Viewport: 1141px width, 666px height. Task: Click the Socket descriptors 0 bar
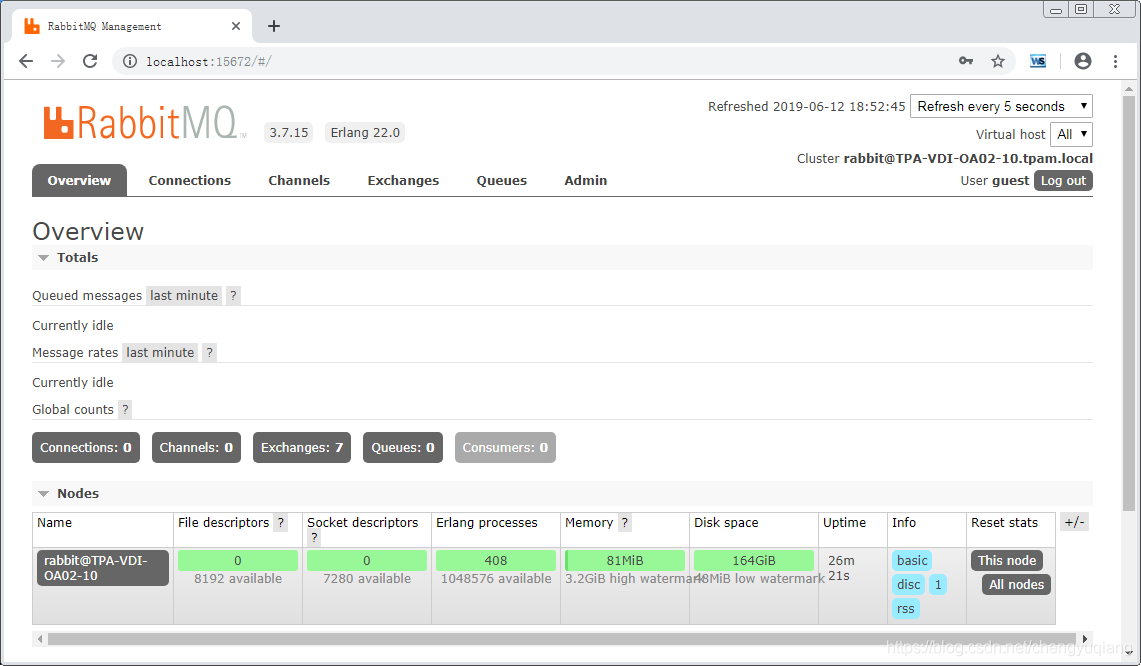pyautogui.click(x=367, y=560)
